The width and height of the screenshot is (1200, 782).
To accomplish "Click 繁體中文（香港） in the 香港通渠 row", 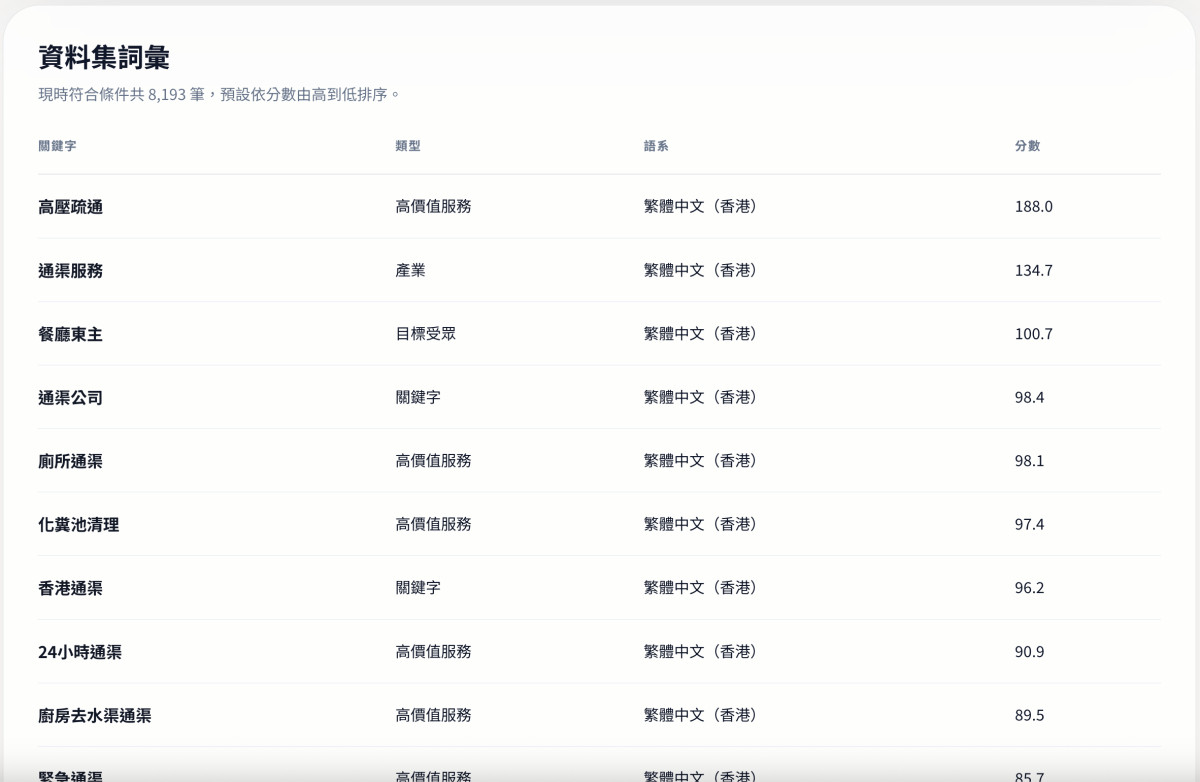I will (x=701, y=588).
